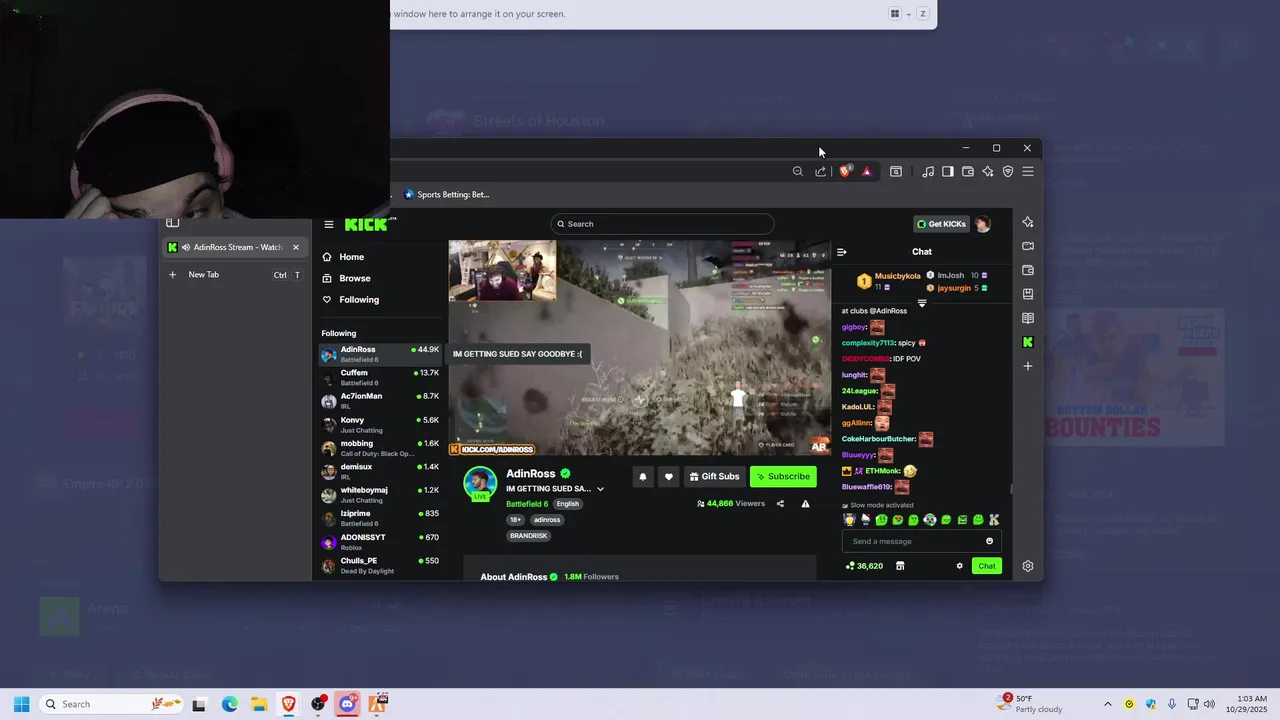
Task: Open the emoji picker in chat input
Action: tap(990, 541)
